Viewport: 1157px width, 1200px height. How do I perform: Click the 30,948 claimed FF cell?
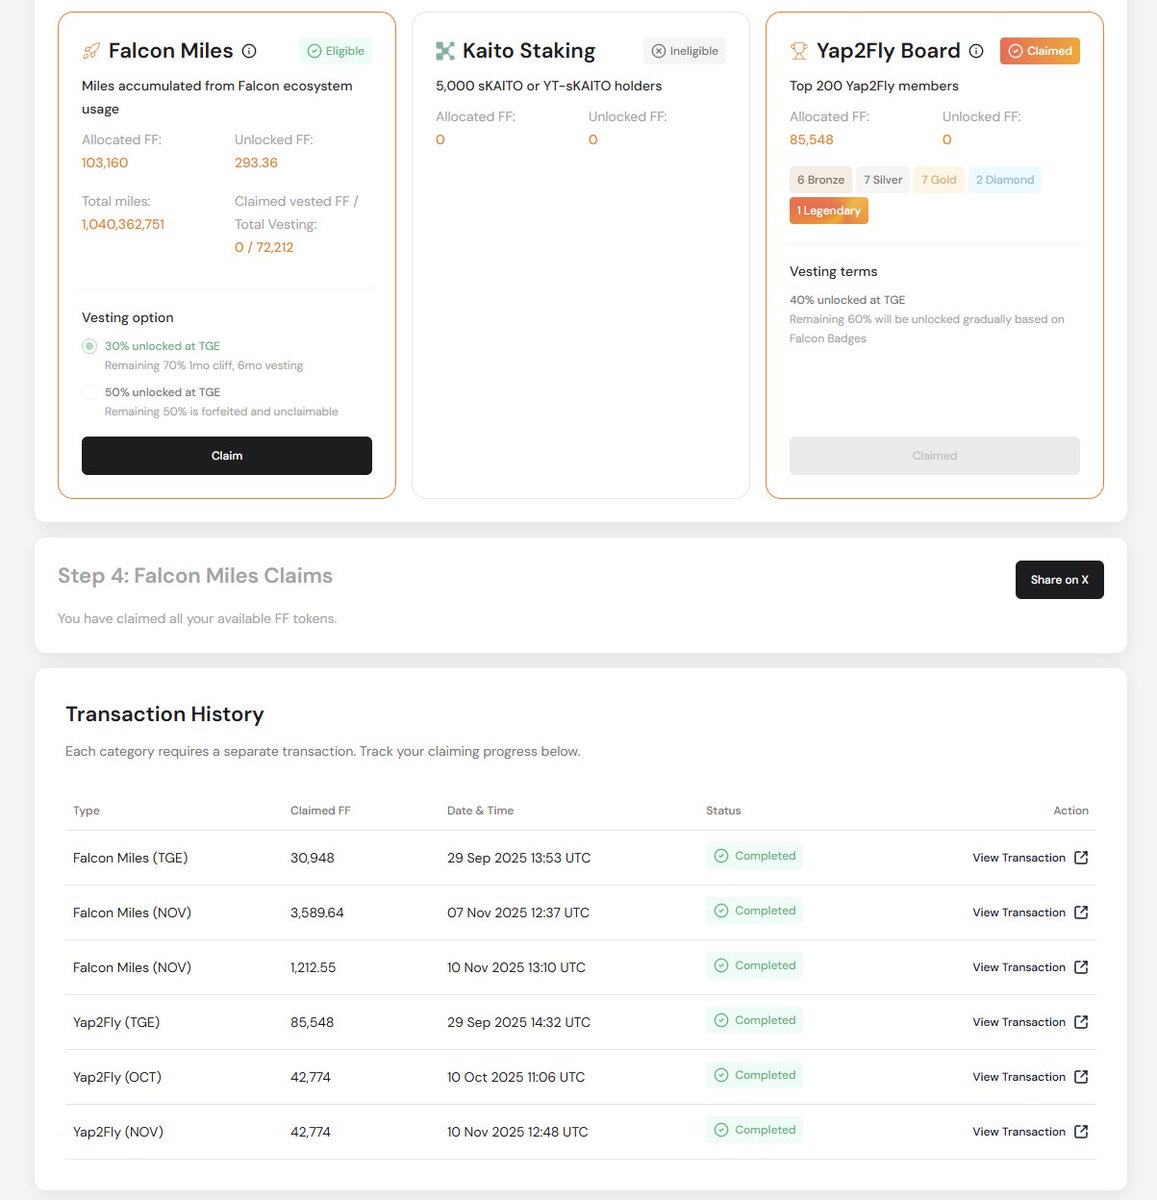312,858
